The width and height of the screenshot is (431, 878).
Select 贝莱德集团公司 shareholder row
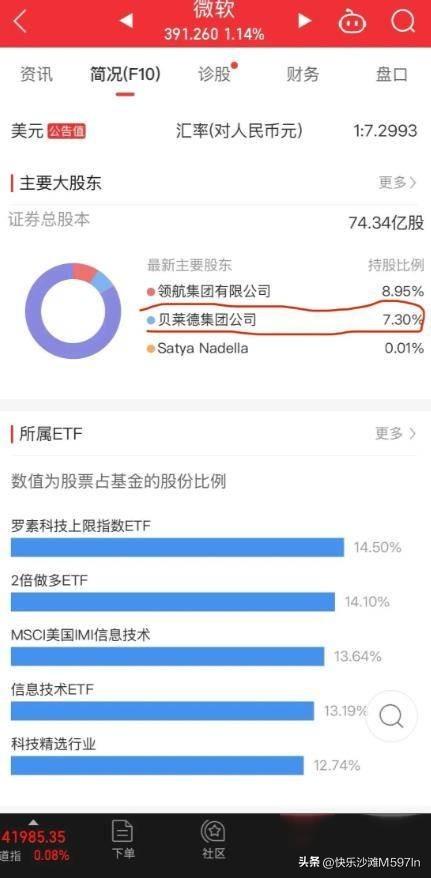tap(285, 320)
